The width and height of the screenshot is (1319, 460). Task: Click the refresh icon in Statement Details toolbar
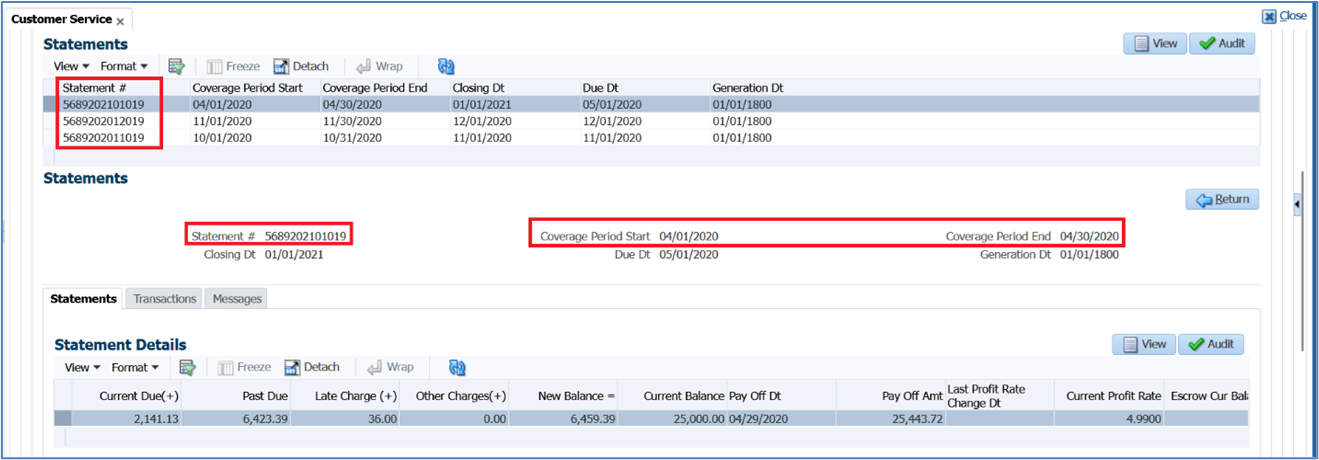[x=457, y=367]
